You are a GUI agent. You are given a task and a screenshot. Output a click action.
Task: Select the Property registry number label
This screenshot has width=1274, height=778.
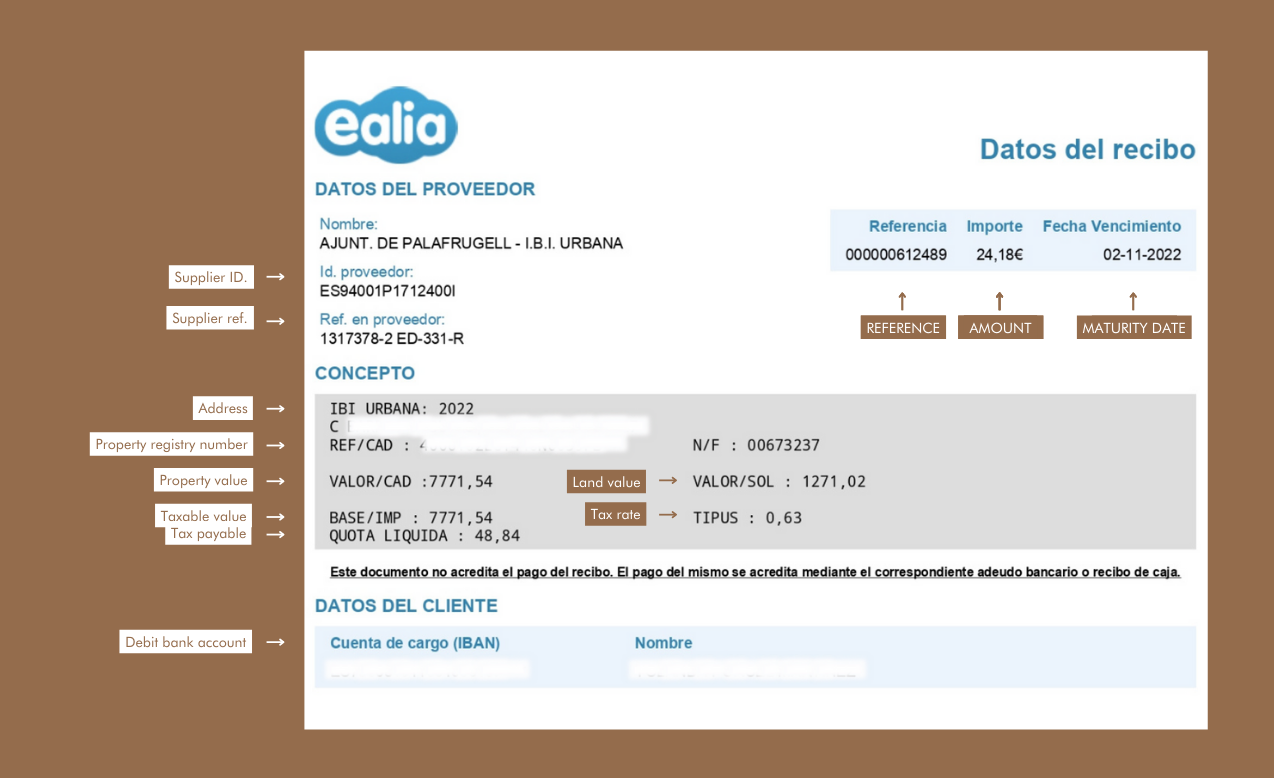(x=171, y=444)
